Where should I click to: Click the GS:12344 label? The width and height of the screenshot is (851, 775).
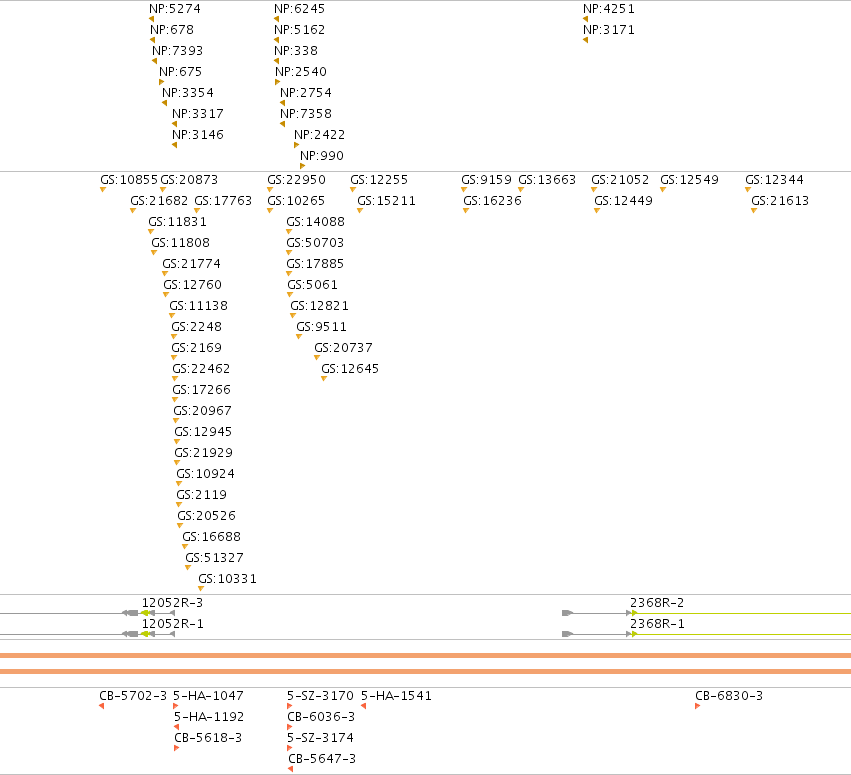pos(774,180)
